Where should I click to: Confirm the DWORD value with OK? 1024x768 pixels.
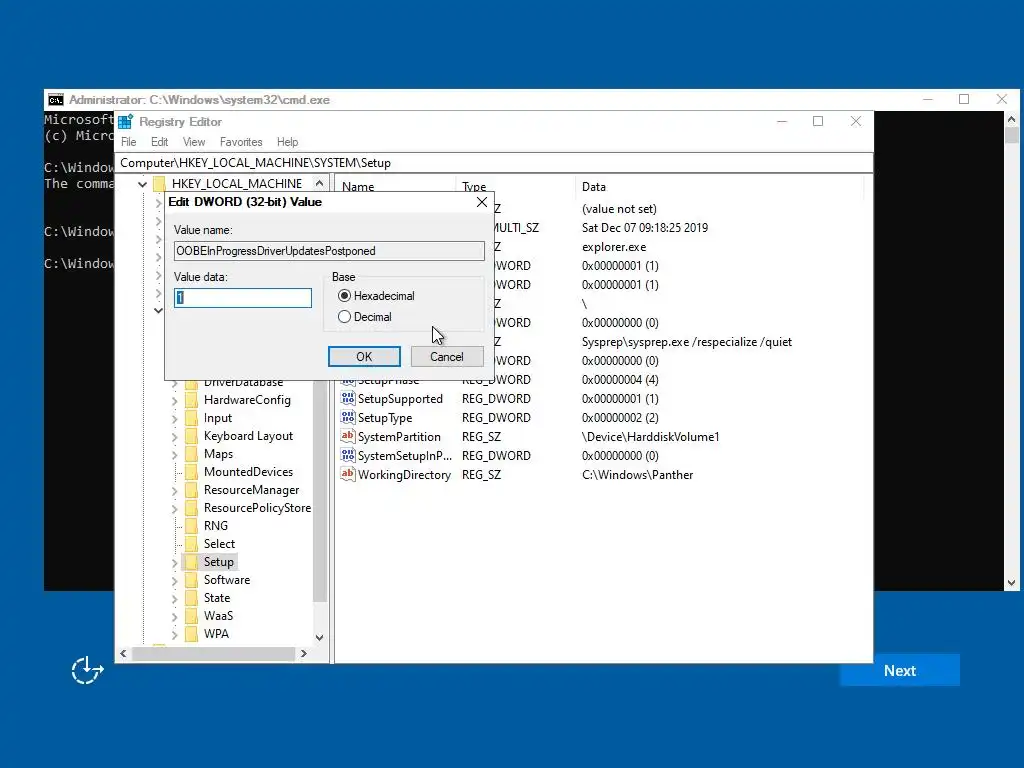point(364,357)
